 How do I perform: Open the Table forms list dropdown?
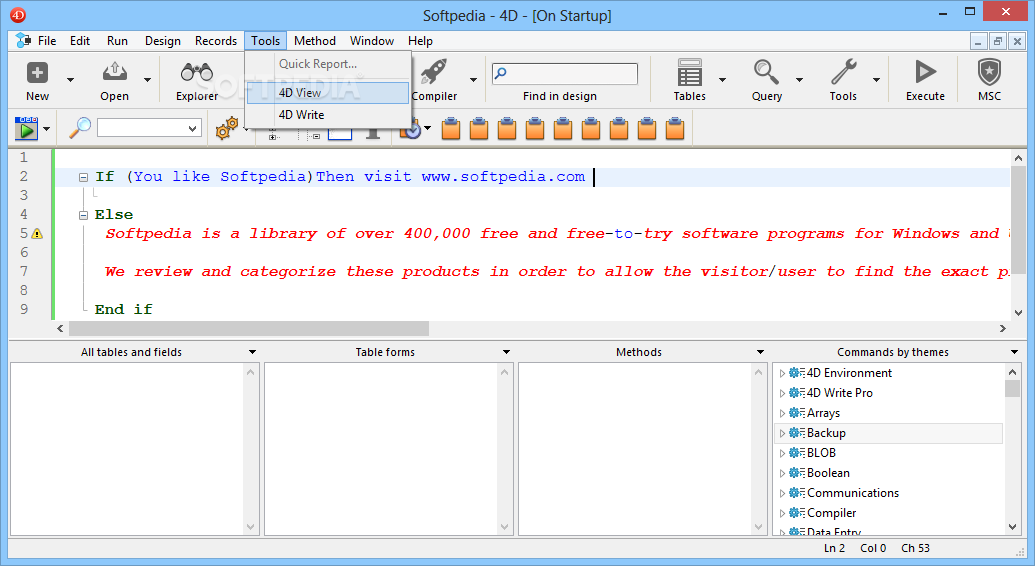point(506,352)
